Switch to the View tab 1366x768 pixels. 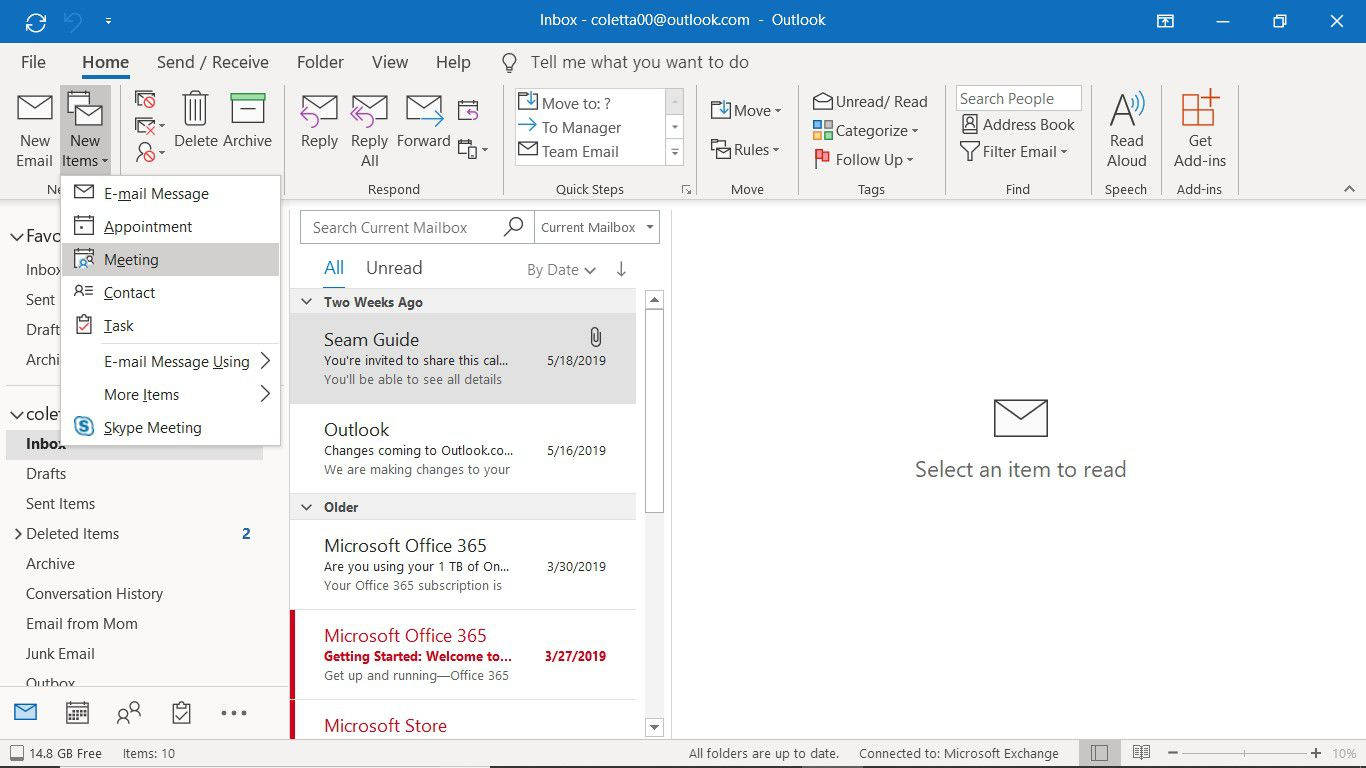click(x=390, y=62)
